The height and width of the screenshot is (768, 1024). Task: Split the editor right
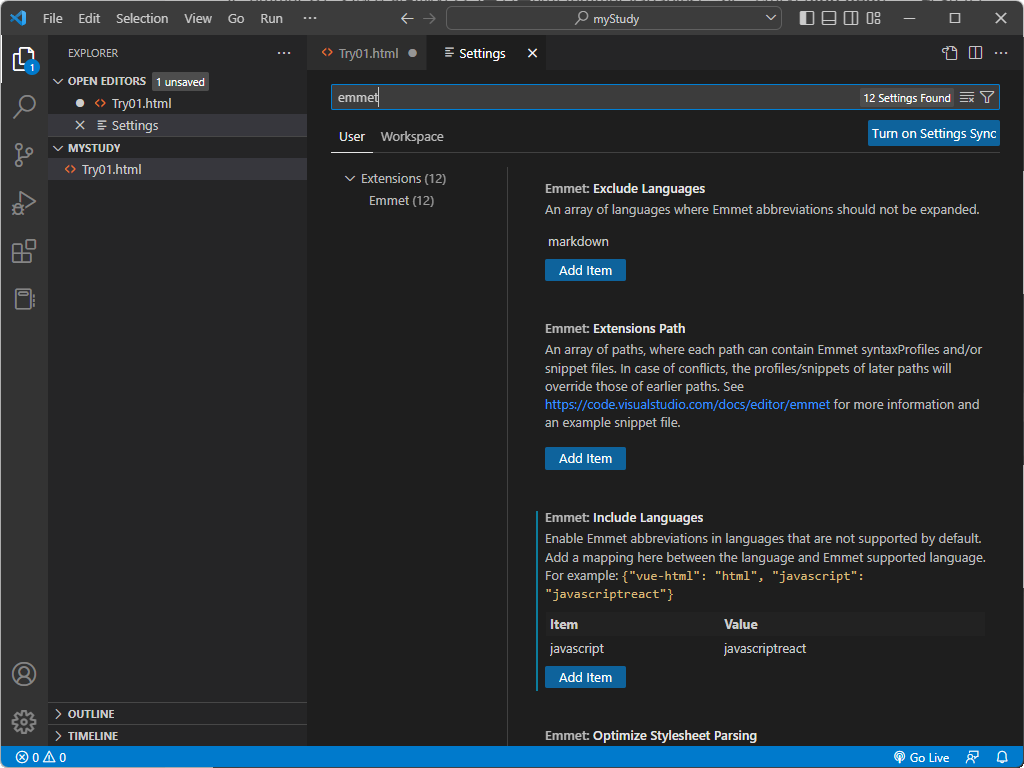(x=976, y=53)
